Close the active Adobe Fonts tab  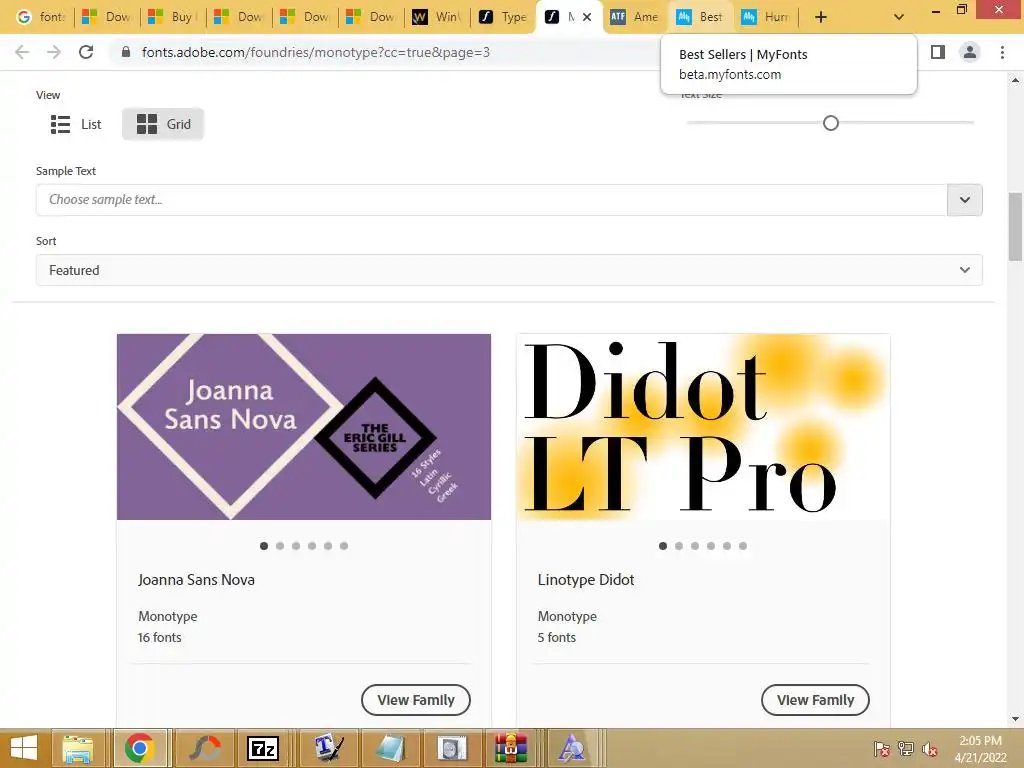click(x=586, y=17)
